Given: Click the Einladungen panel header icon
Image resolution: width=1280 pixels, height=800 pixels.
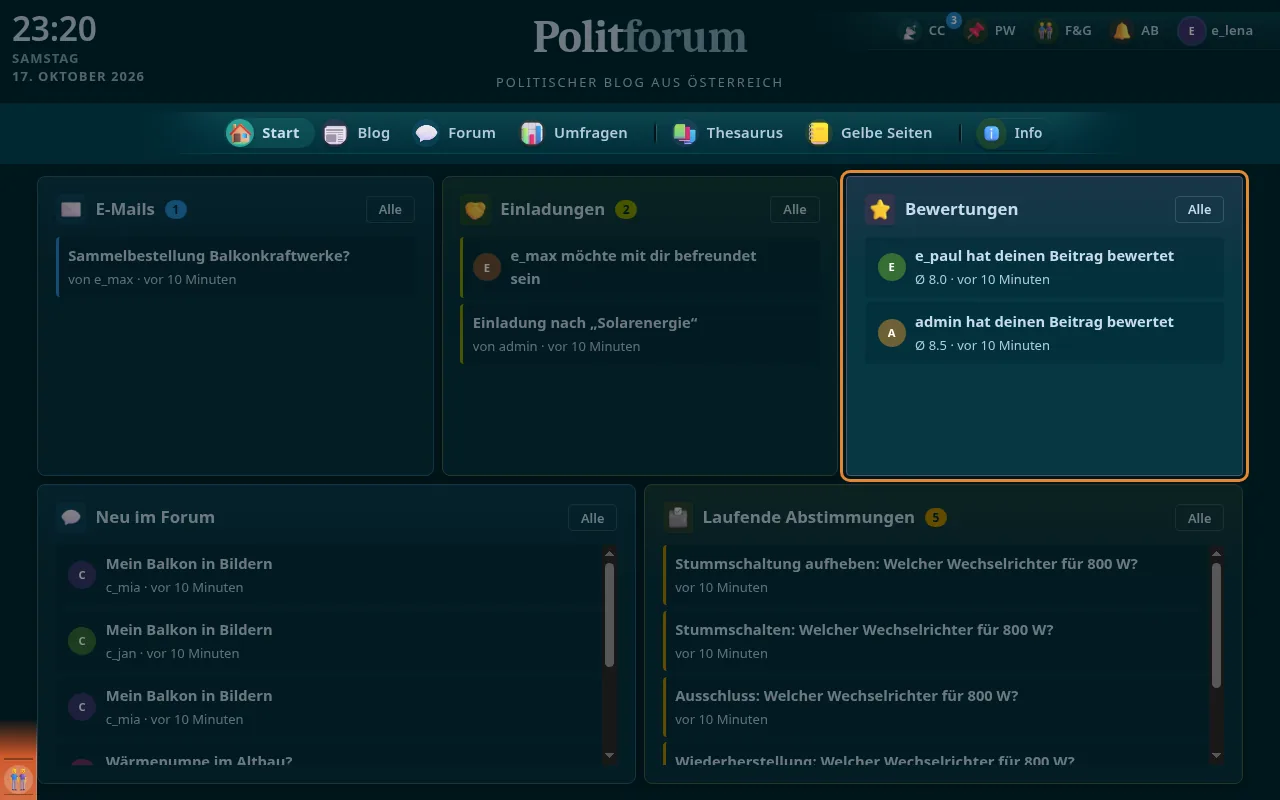Looking at the screenshot, I should click(475, 209).
